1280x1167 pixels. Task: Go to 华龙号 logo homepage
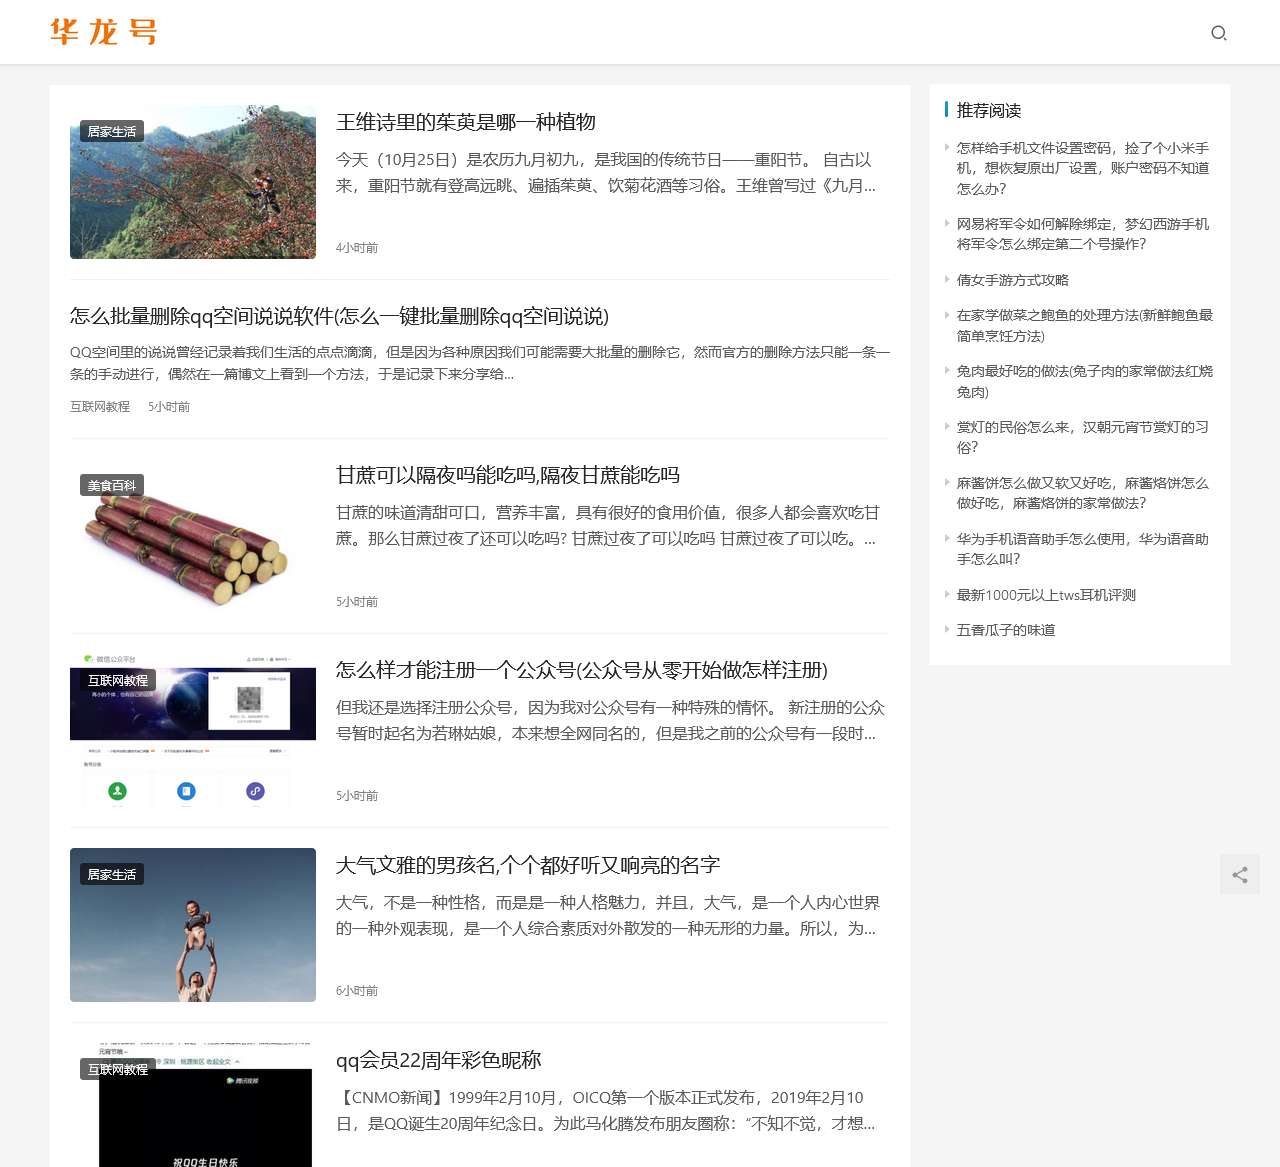[x=104, y=32]
